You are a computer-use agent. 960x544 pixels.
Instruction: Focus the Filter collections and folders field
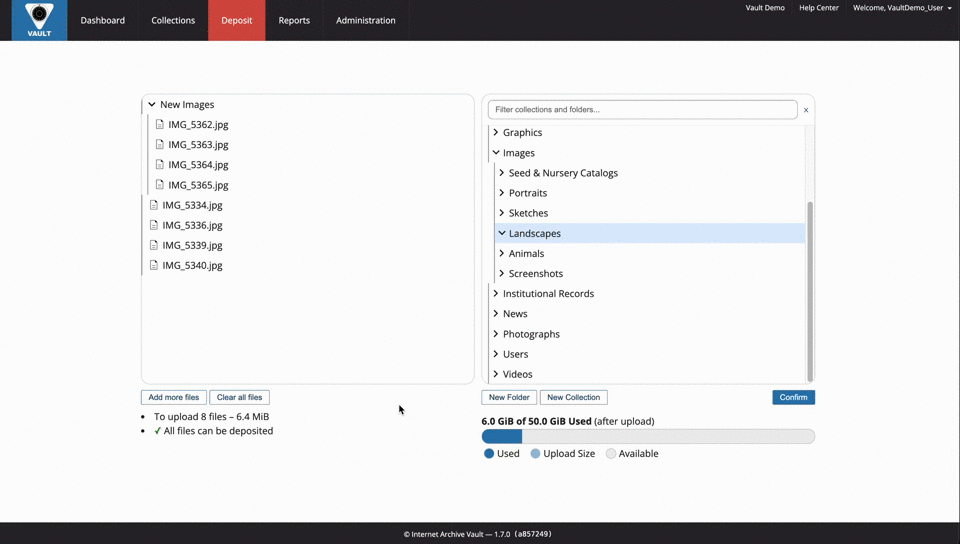tap(643, 110)
